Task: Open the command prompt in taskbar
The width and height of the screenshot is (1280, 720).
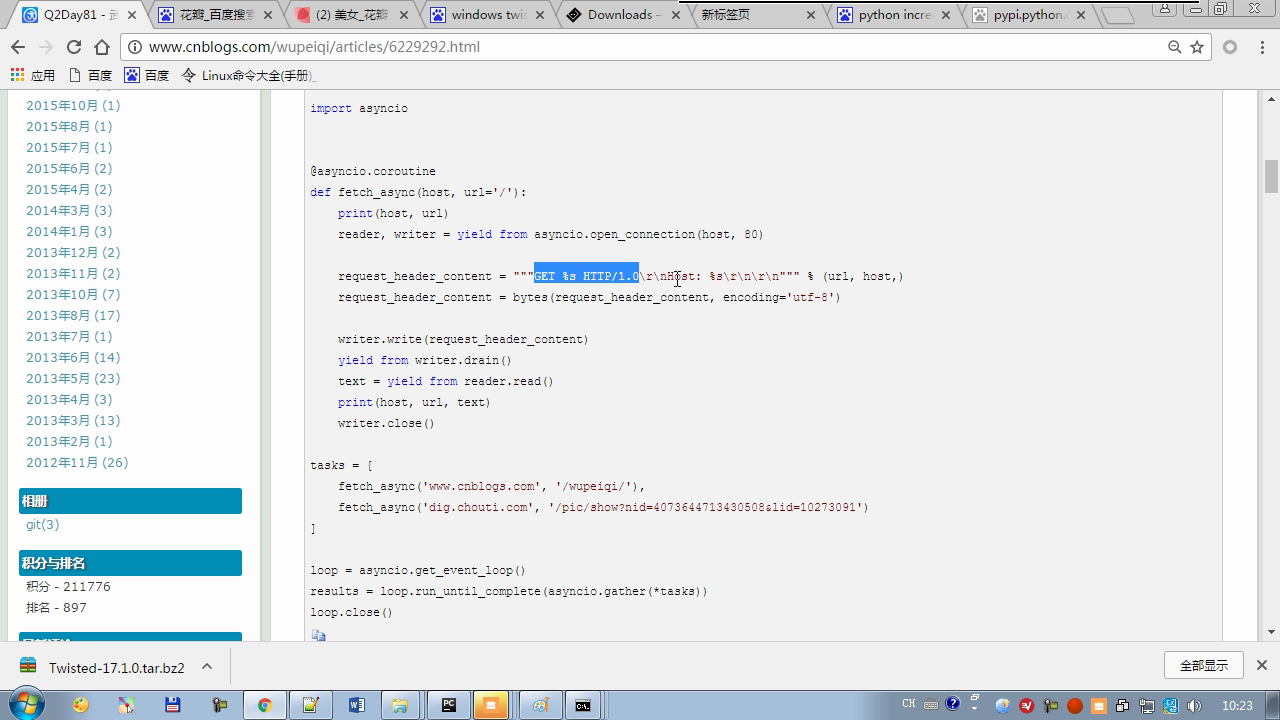Action: pos(582,705)
